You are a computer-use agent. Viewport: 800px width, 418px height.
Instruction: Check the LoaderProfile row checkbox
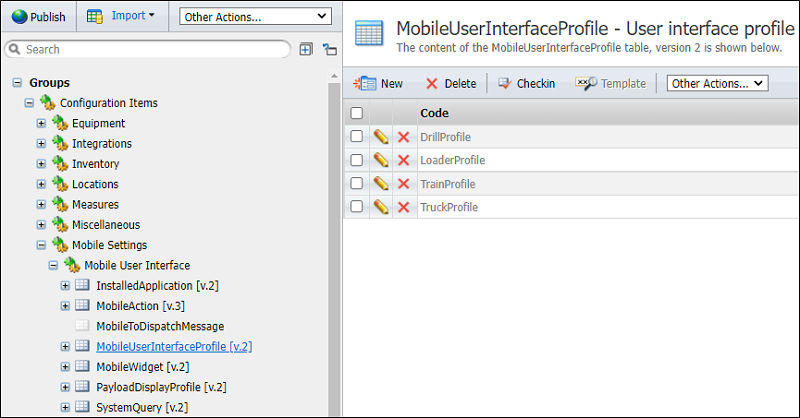(357, 160)
